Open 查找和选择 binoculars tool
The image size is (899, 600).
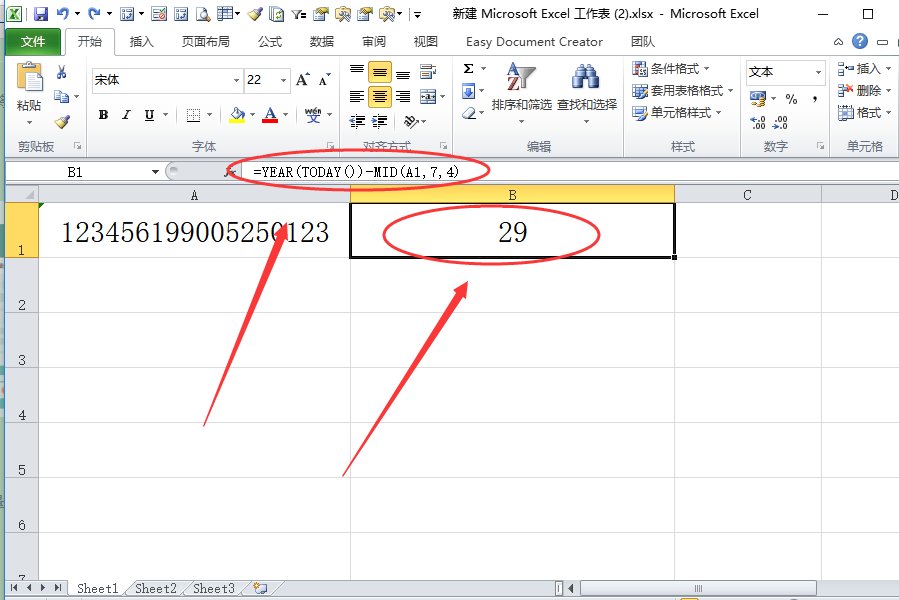pos(586,90)
